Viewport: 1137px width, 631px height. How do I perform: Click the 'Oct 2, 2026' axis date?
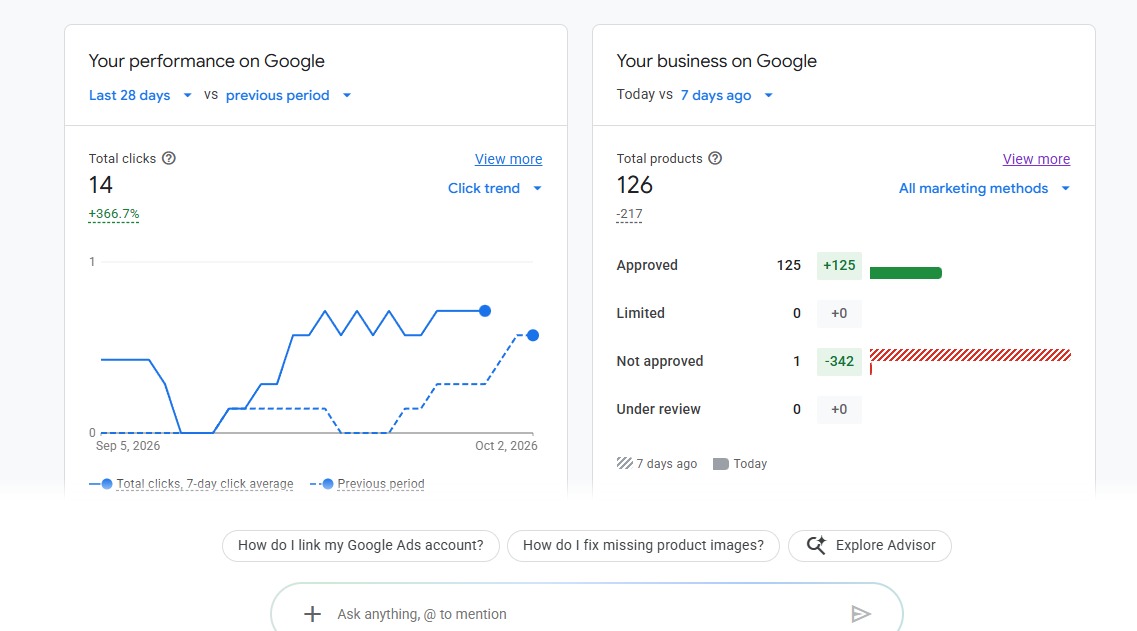506,446
